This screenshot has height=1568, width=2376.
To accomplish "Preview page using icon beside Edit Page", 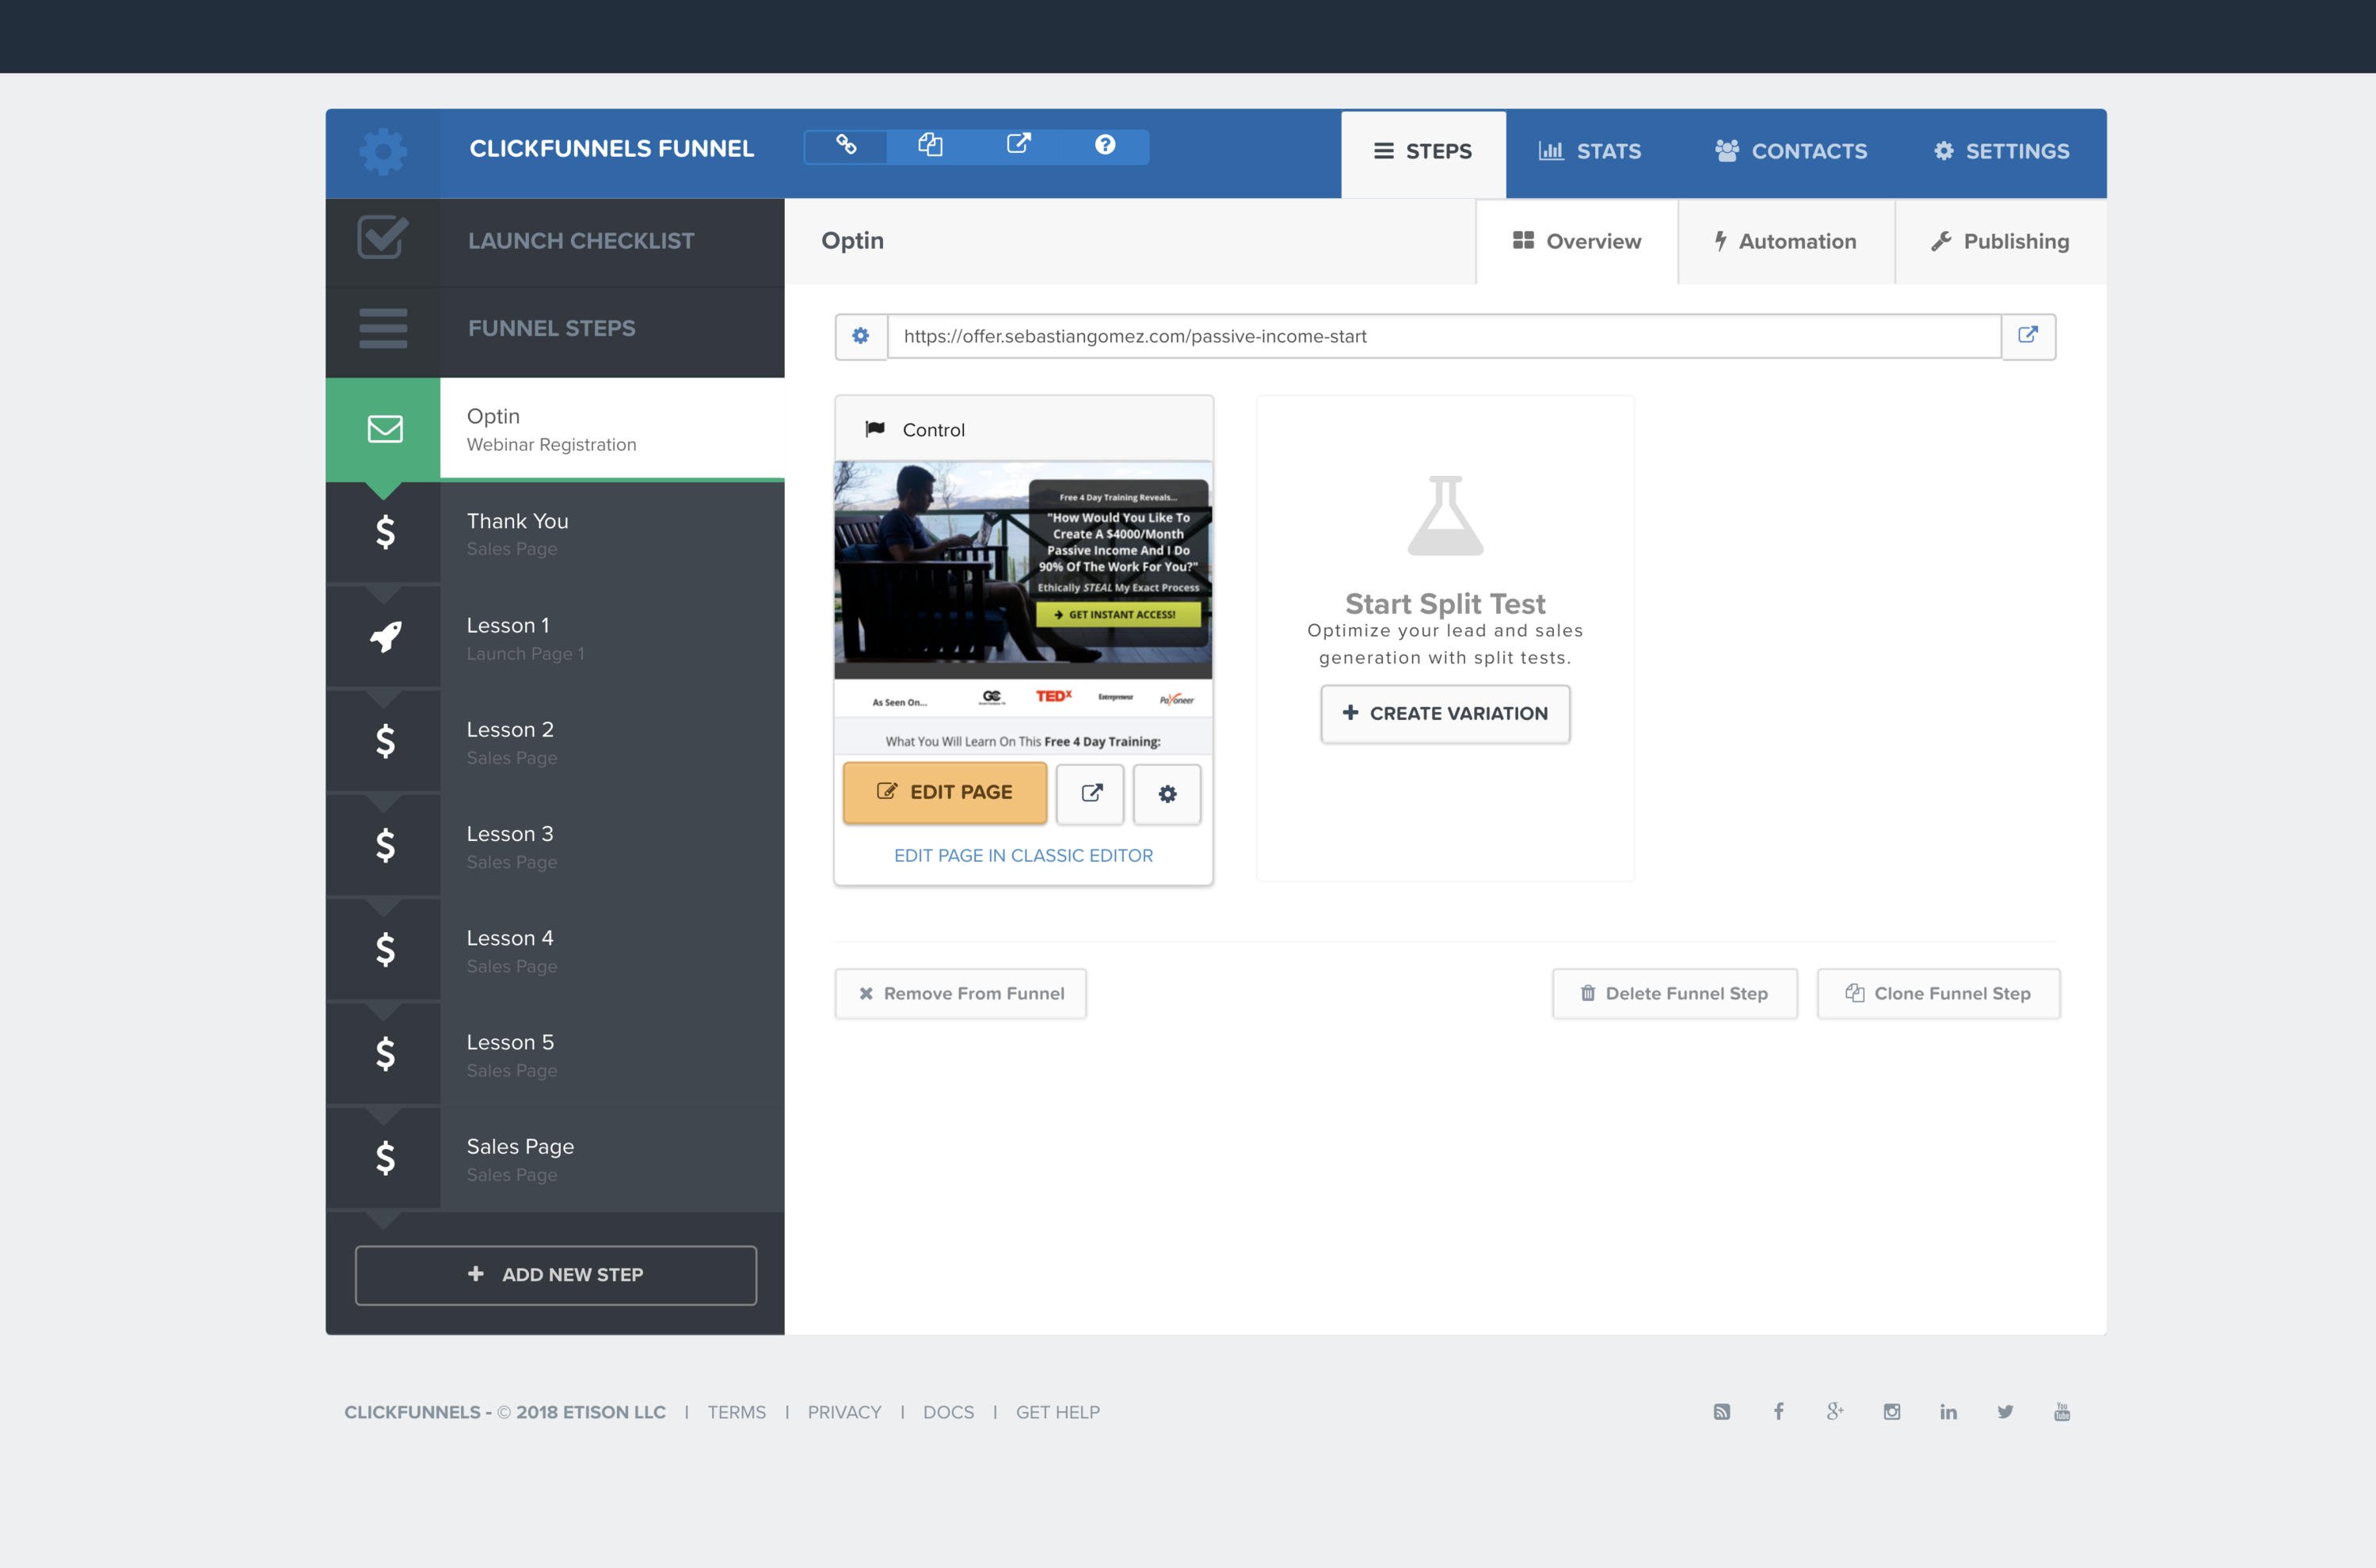I will 1091,794.
